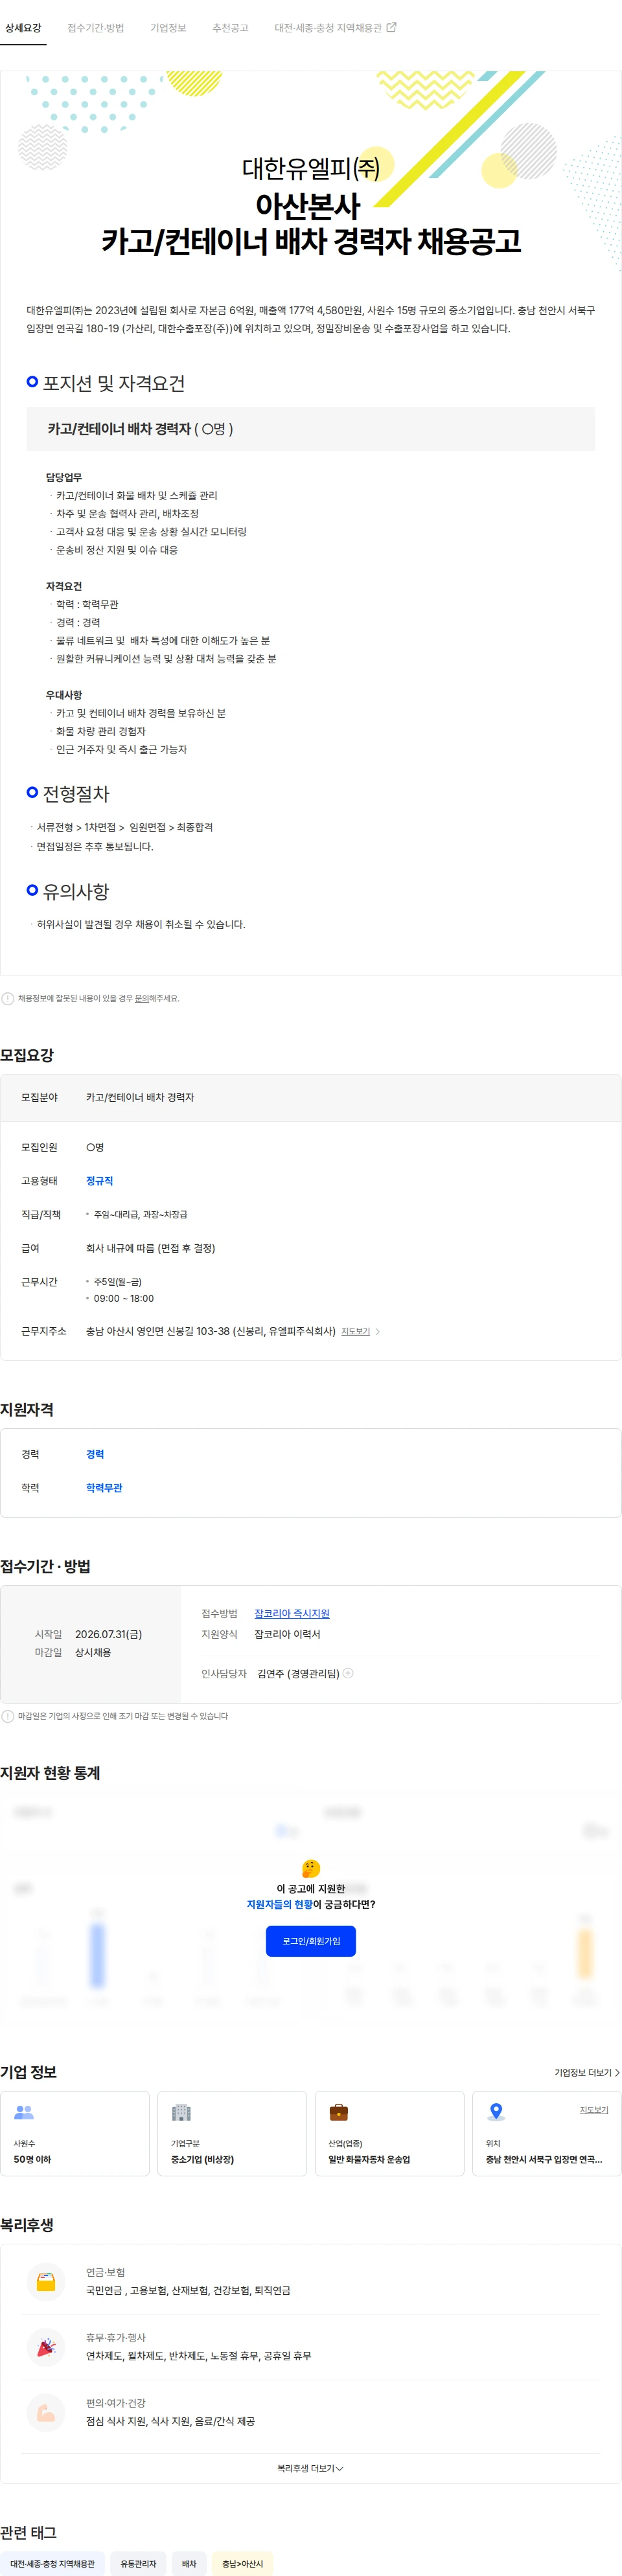Click 2026.07.31(금) start date
The image size is (622, 2576).
click(x=108, y=1634)
